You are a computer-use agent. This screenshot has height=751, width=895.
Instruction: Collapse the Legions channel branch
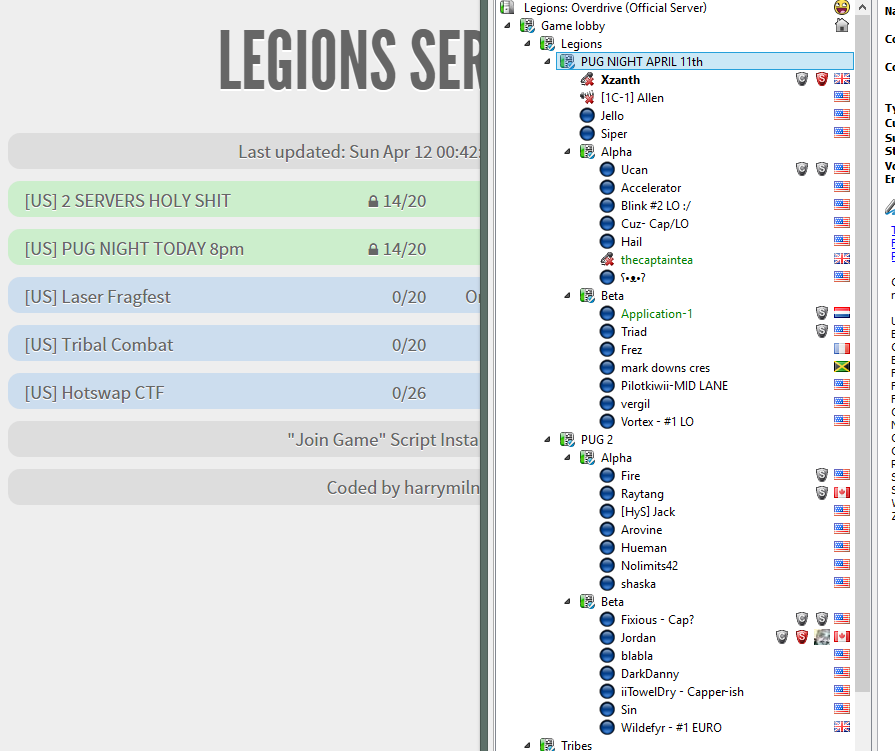527,43
